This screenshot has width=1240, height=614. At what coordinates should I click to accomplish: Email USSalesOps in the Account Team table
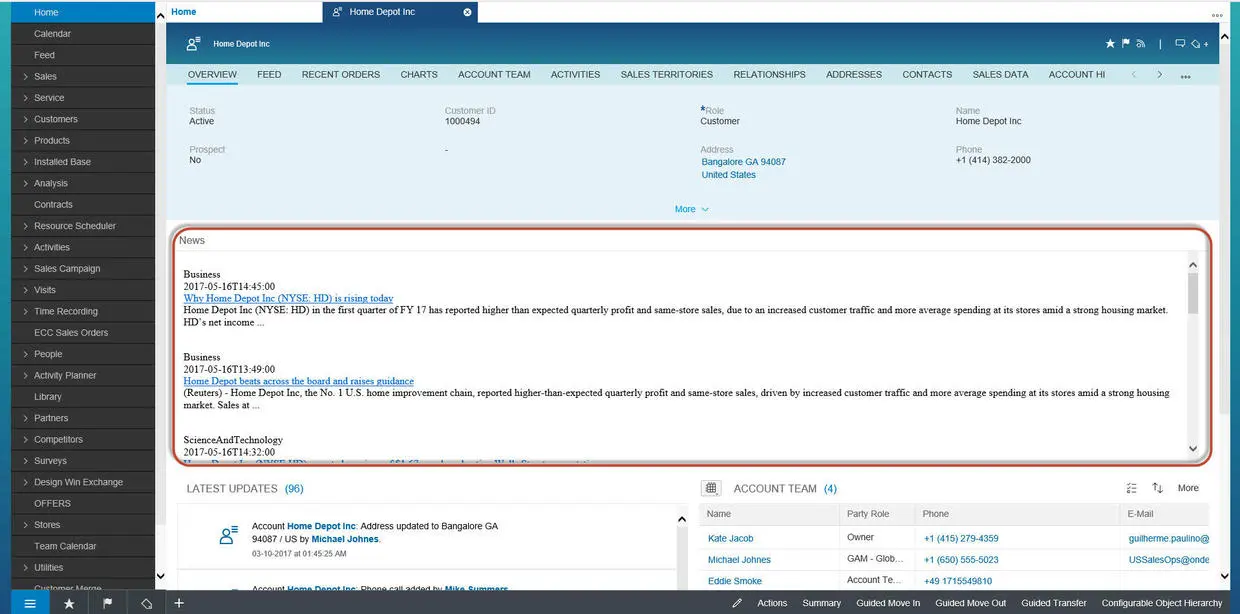(x=1168, y=560)
